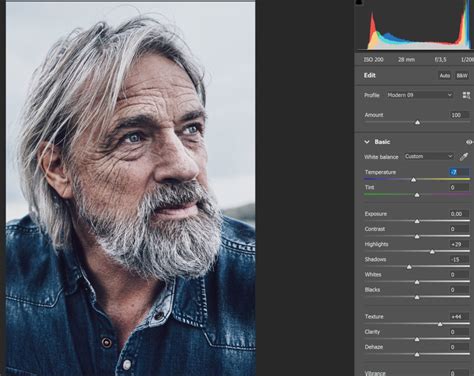This screenshot has width=474, height=376.
Task: Click the Exposure value field 0.00
Action: pos(459,214)
